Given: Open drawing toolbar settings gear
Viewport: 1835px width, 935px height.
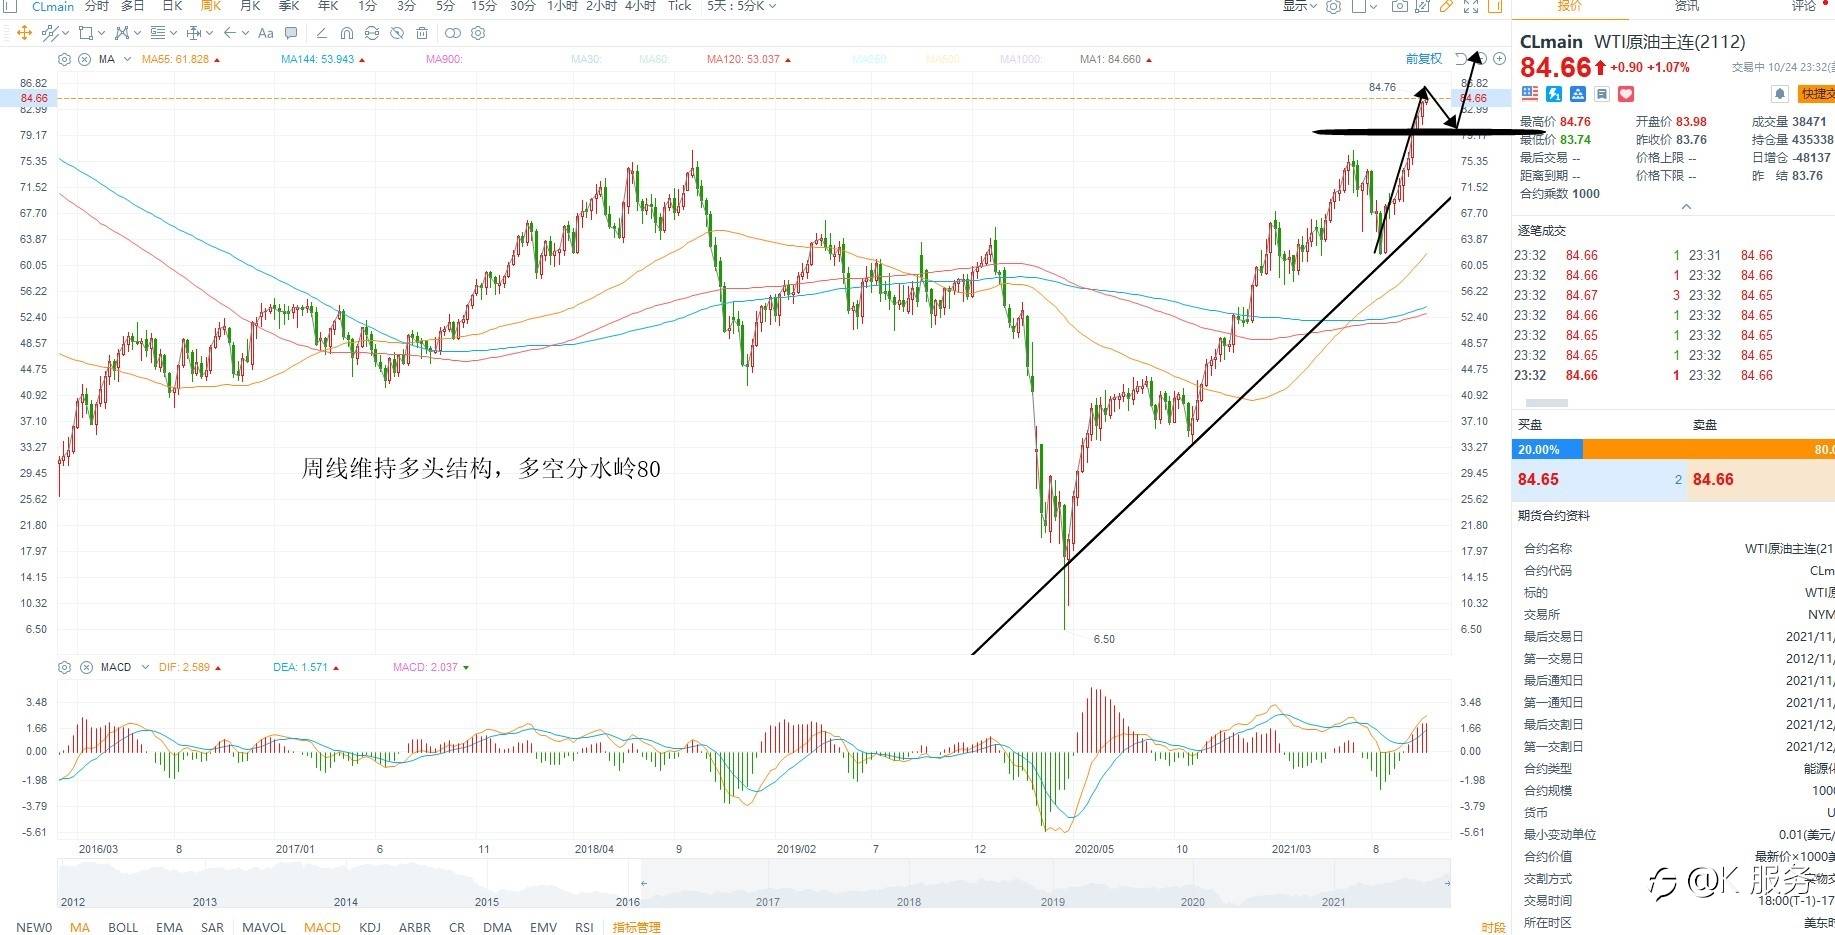Looking at the screenshot, I should (478, 33).
